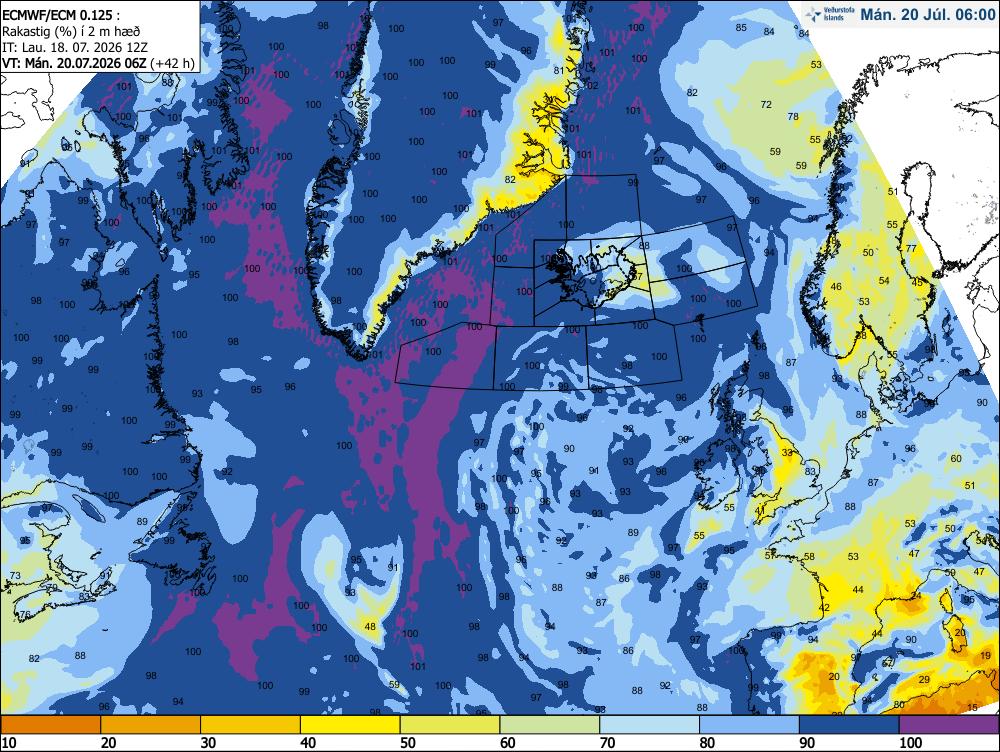Click the 'VT: Mán. 20.07.2026 06Z' valid time

(x=75, y=63)
